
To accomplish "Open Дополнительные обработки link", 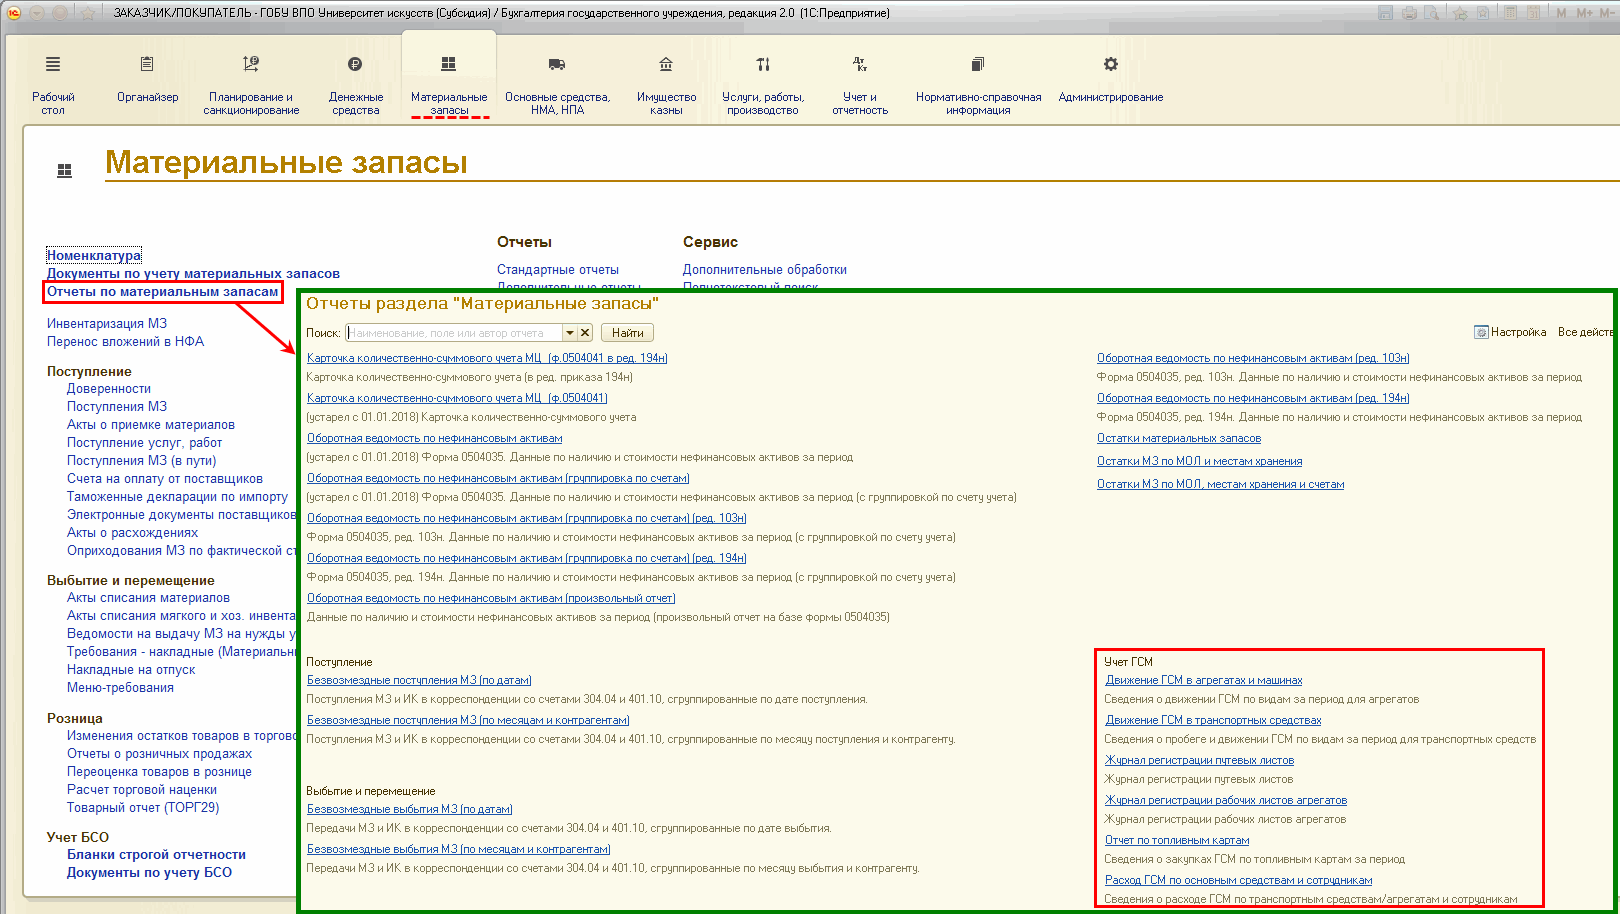I will pos(765,269).
